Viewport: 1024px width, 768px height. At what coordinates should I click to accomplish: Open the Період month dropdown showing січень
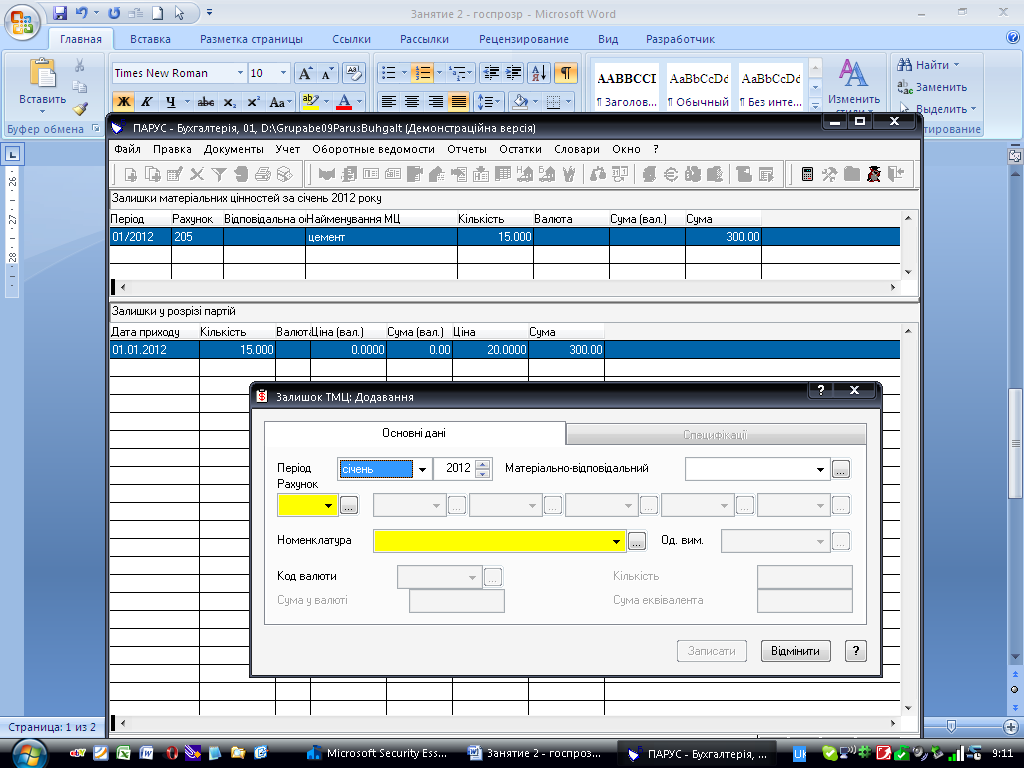tap(423, 469)
